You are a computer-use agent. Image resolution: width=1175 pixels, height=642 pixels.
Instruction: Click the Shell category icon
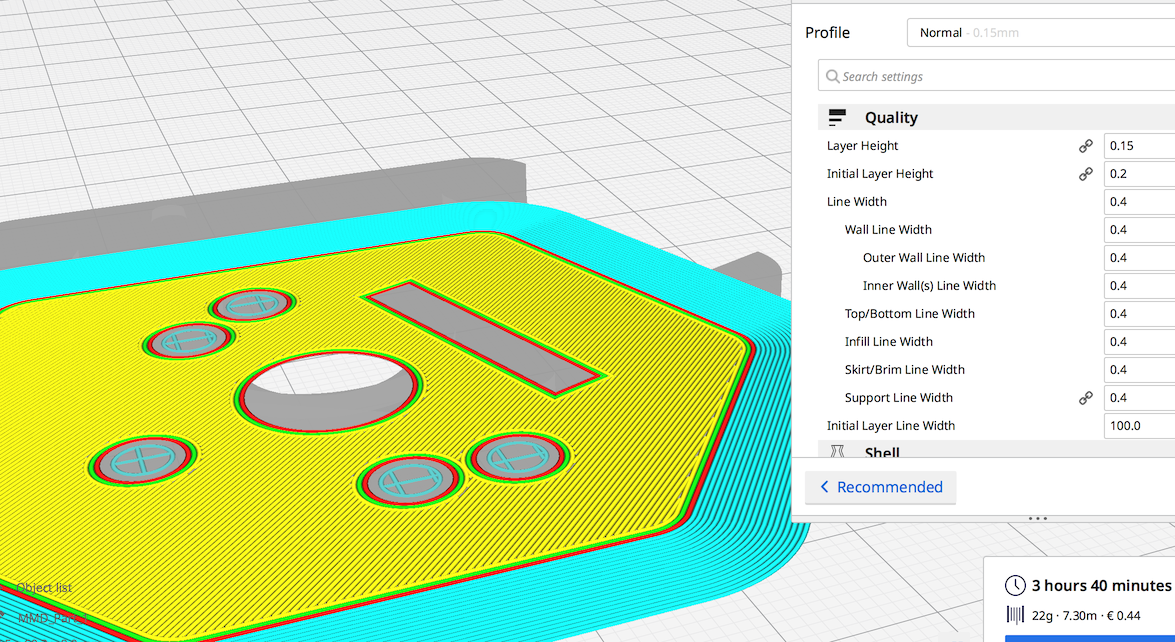tap(837, 452)
